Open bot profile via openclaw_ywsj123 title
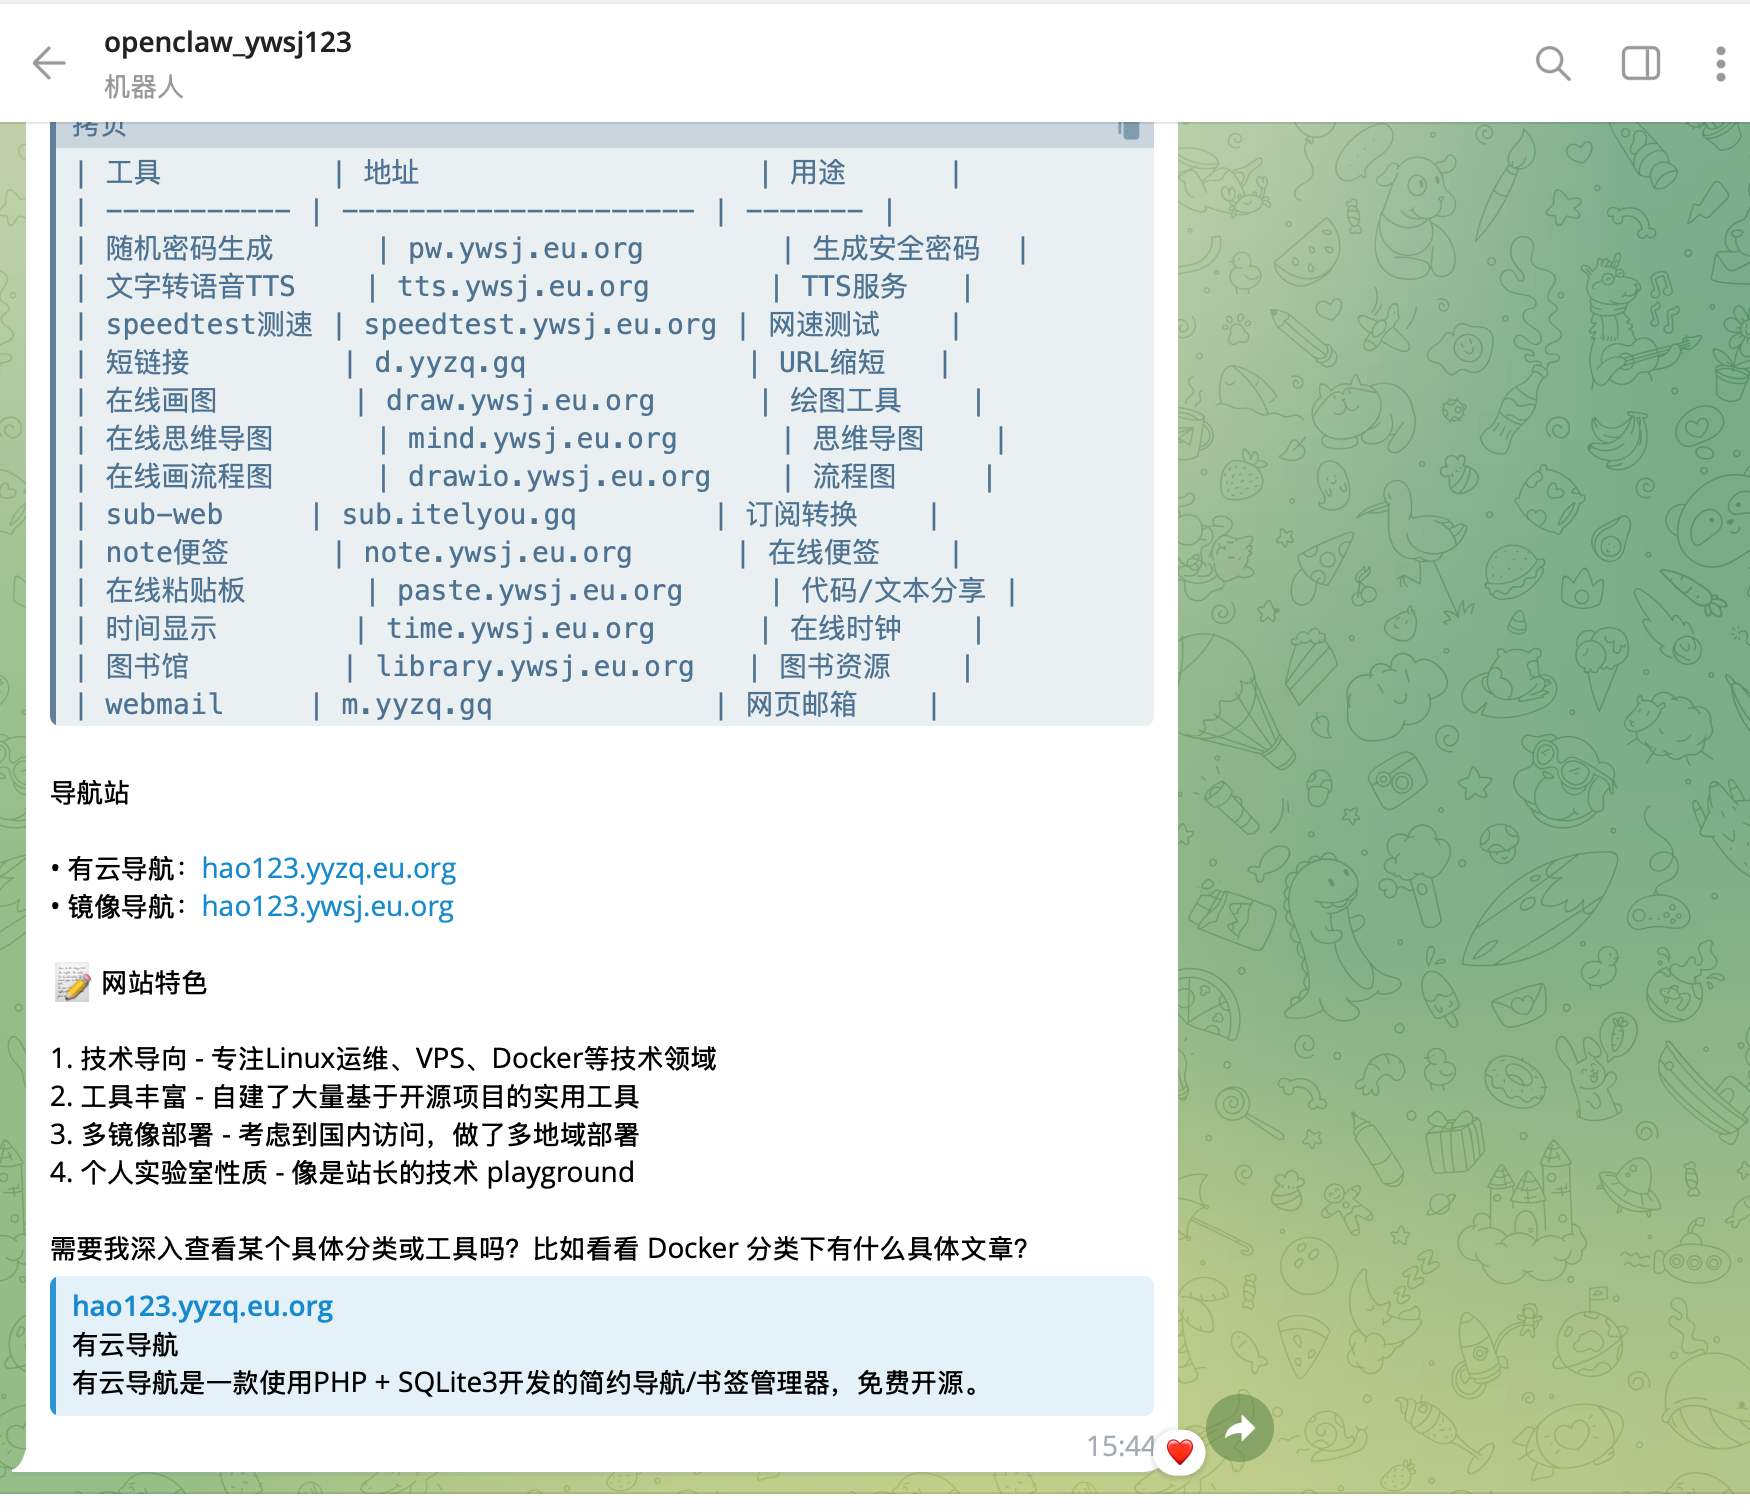The width and height of the screenshot is (1750, 1512). 228,44
